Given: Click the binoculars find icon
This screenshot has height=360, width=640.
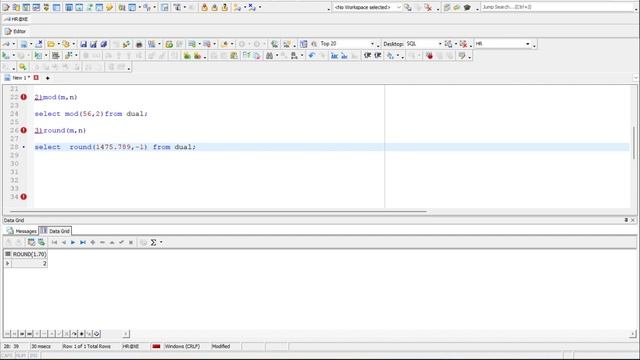Looking at the screenshot, I should pos(269,56).
